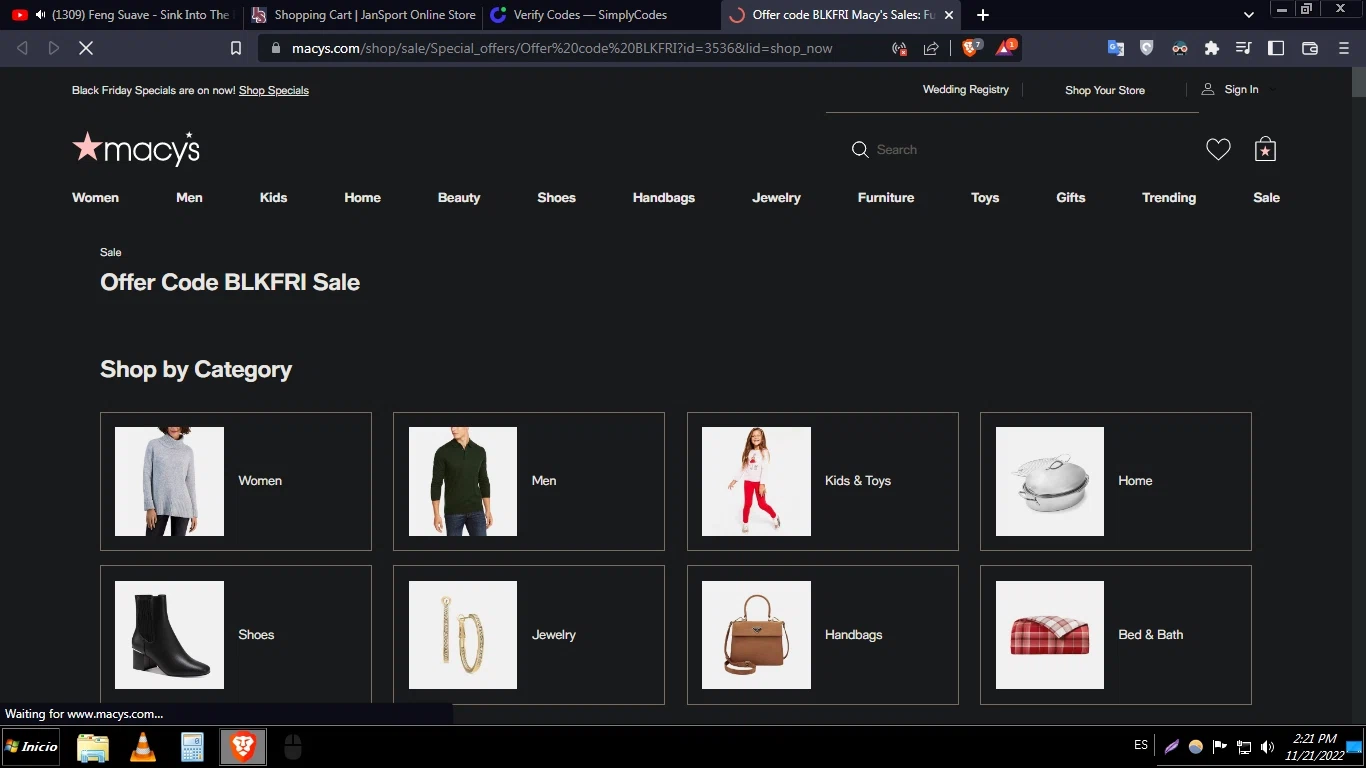The image size is (1366, 768).
Task: Open the Brave Shields lion icon
Action: click(x=971, y=47)
